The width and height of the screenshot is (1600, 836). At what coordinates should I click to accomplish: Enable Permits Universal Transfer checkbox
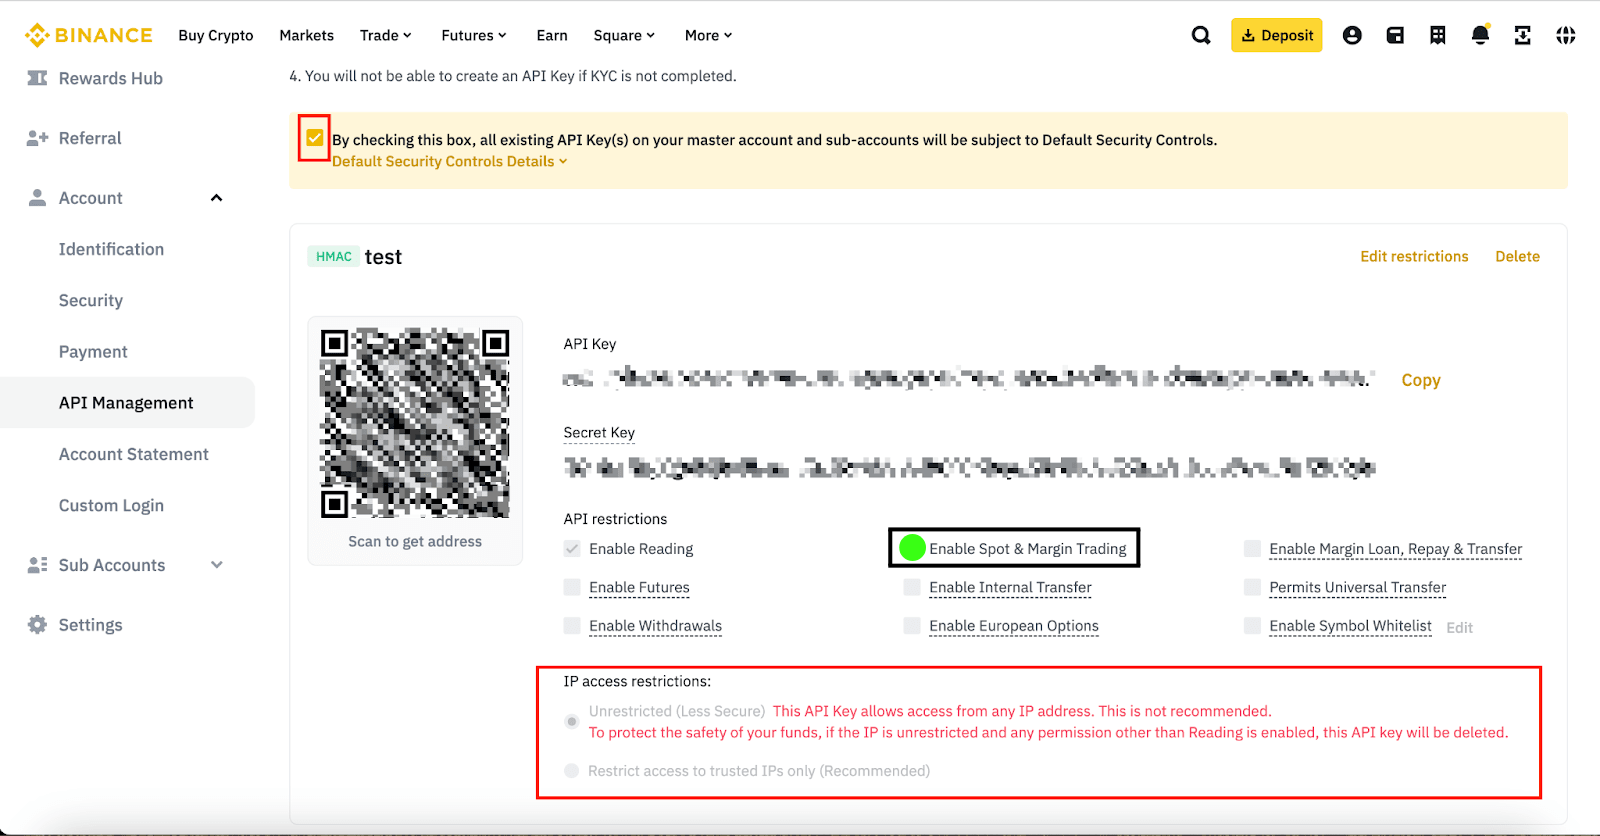[x=1252, y=587]
